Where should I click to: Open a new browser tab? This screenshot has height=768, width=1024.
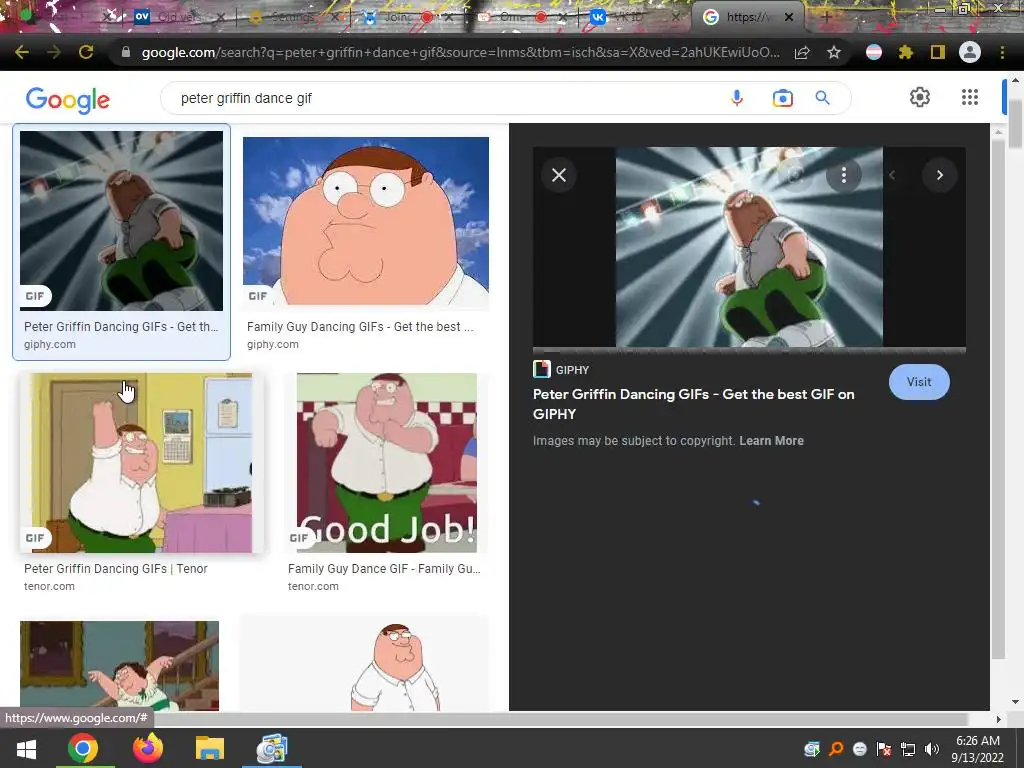[827, 18]
